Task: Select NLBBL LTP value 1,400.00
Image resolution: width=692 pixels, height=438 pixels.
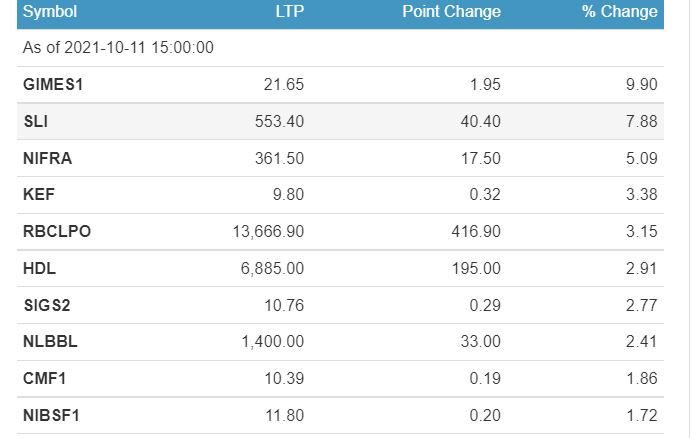Action: click(273, 341)
